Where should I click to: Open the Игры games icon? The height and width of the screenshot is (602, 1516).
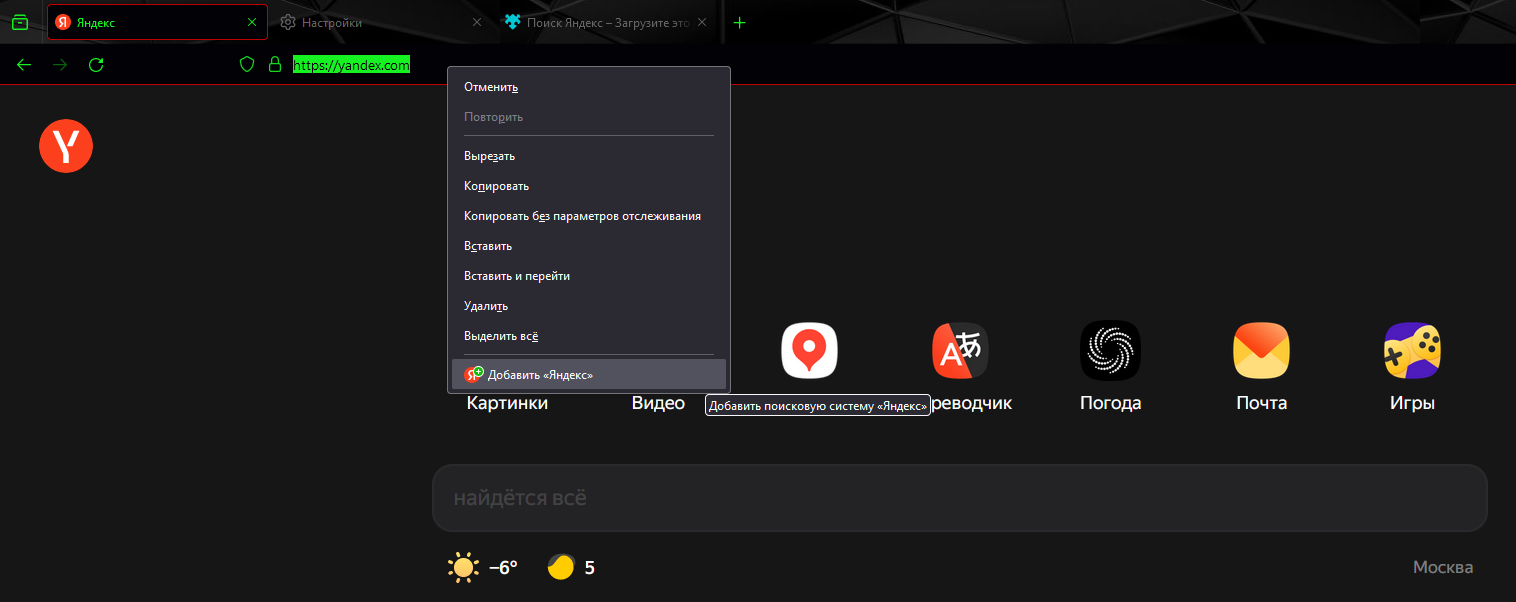[1412, 351]
